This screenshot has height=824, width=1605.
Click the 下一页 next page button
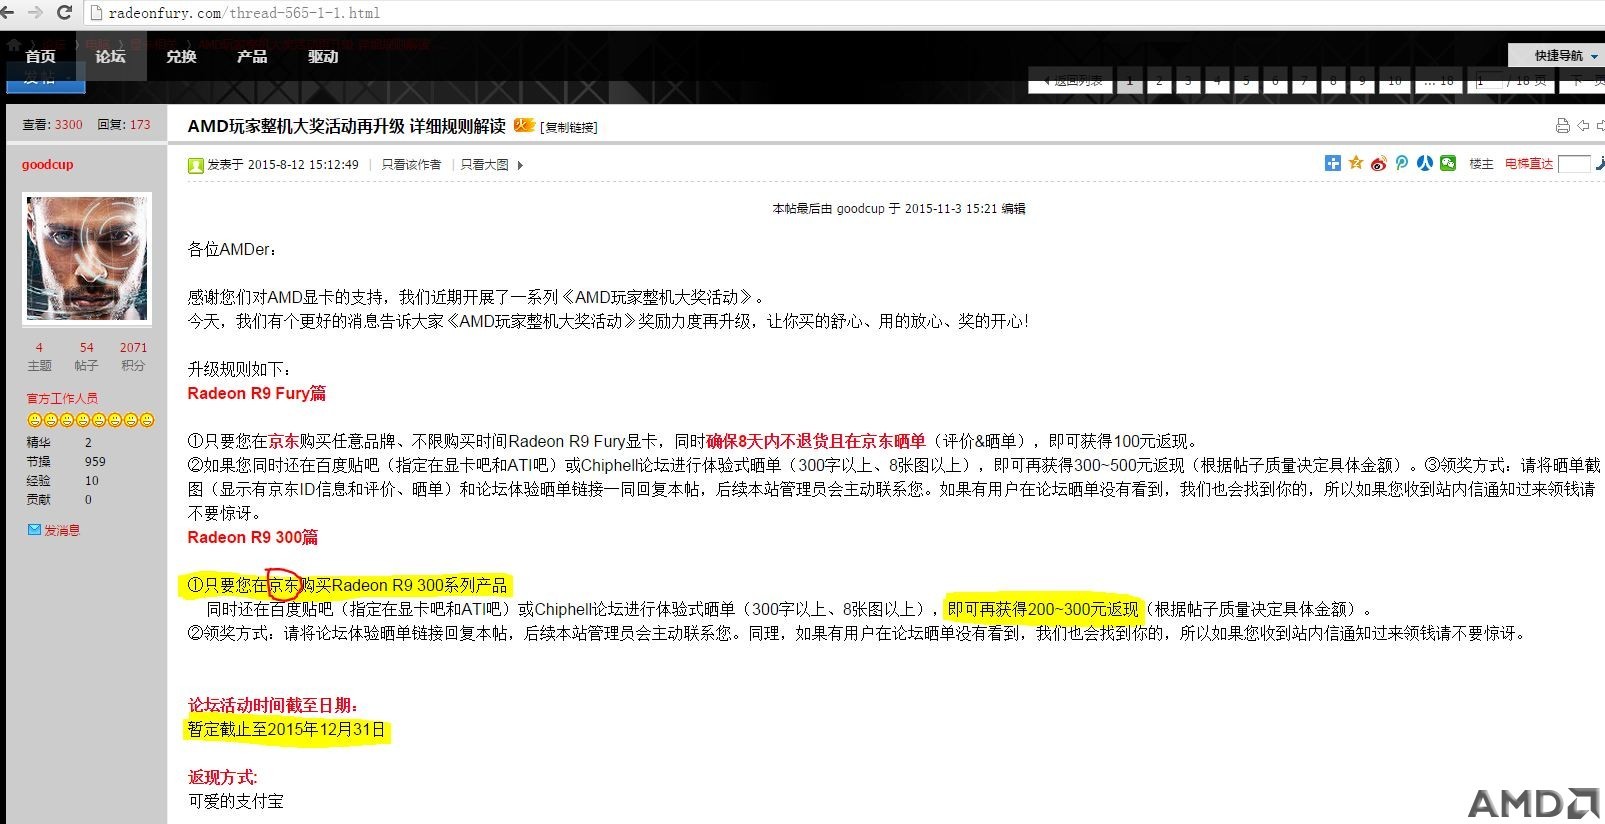click(x=1582, y=81)
